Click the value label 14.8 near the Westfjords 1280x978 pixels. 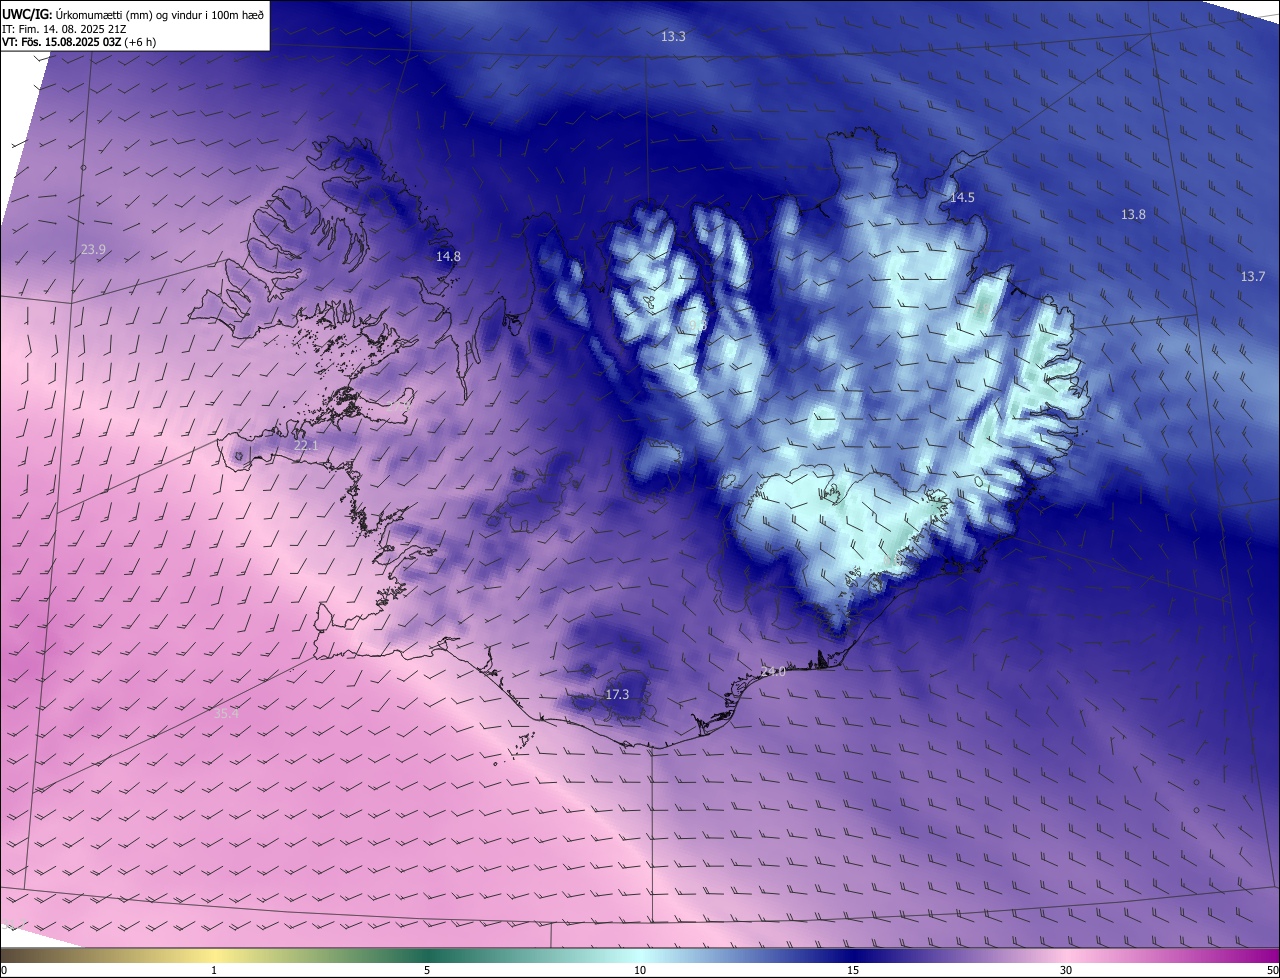(x=448, y=257)
